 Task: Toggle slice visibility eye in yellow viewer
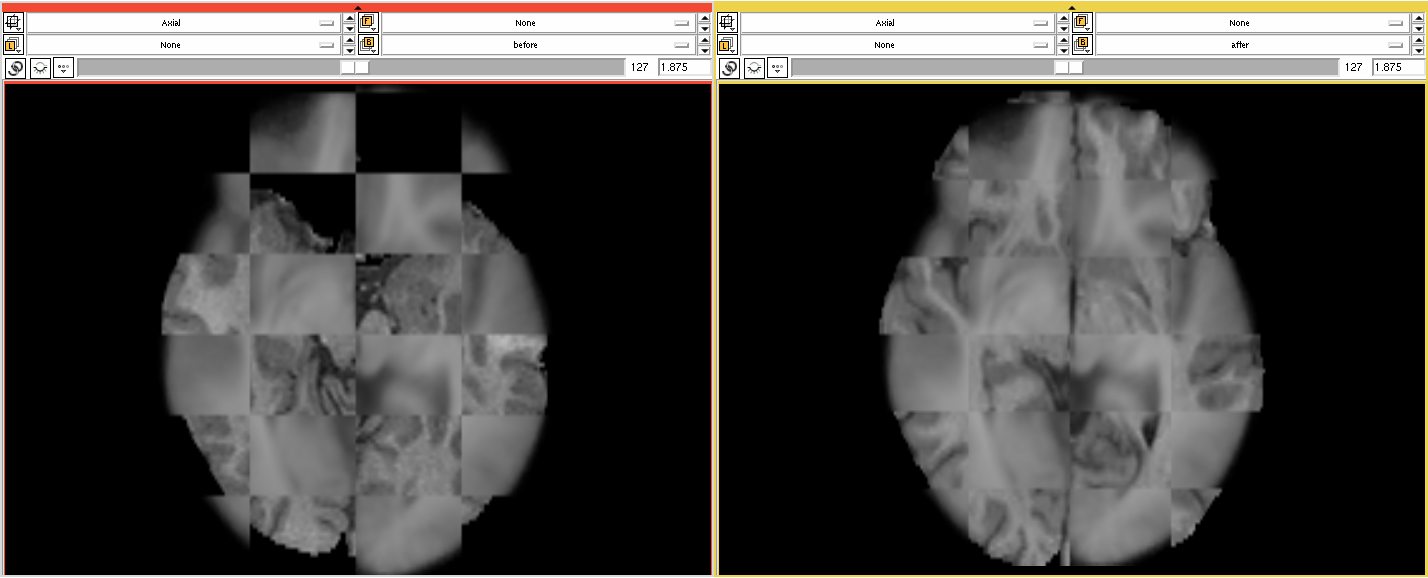pyautogui.click(x=754, y=68)
